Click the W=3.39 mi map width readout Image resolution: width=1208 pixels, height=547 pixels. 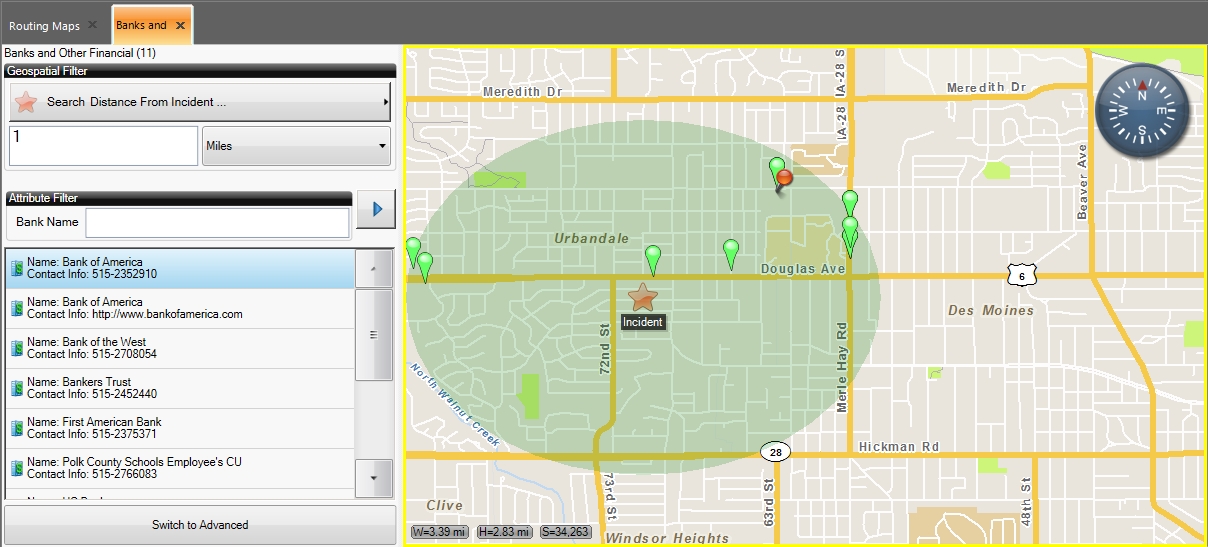pos(440,532)
